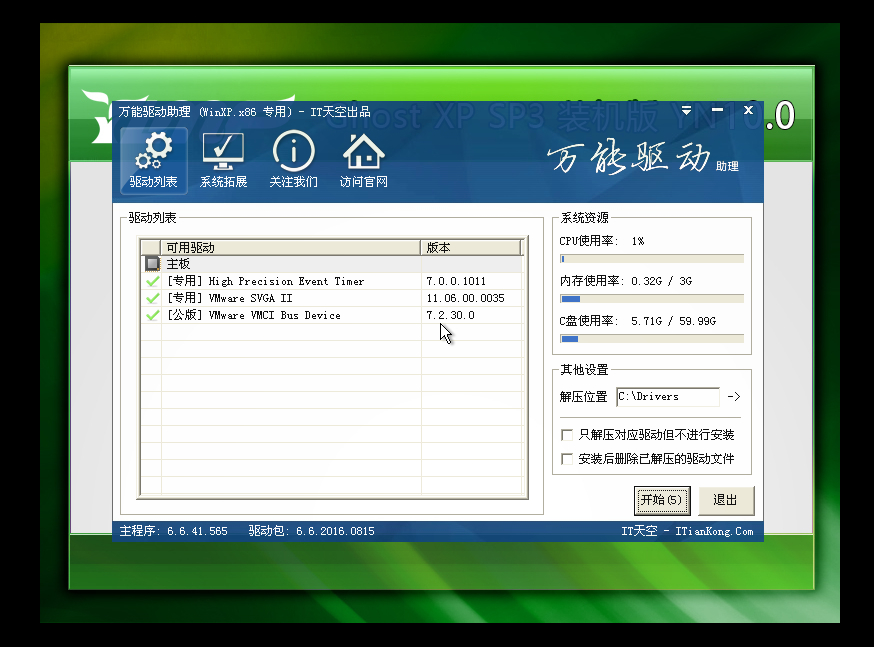This screenshot has width=874, height=647.
Task: Click the title bar dropdown menu icon
Action: pos(687,110)
